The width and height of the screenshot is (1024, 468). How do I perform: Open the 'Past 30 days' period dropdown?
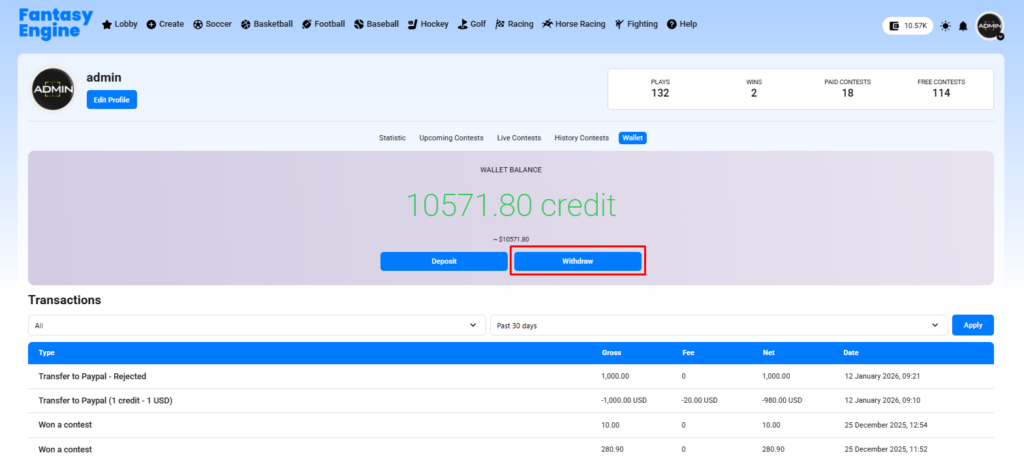(x=718, y=325)
